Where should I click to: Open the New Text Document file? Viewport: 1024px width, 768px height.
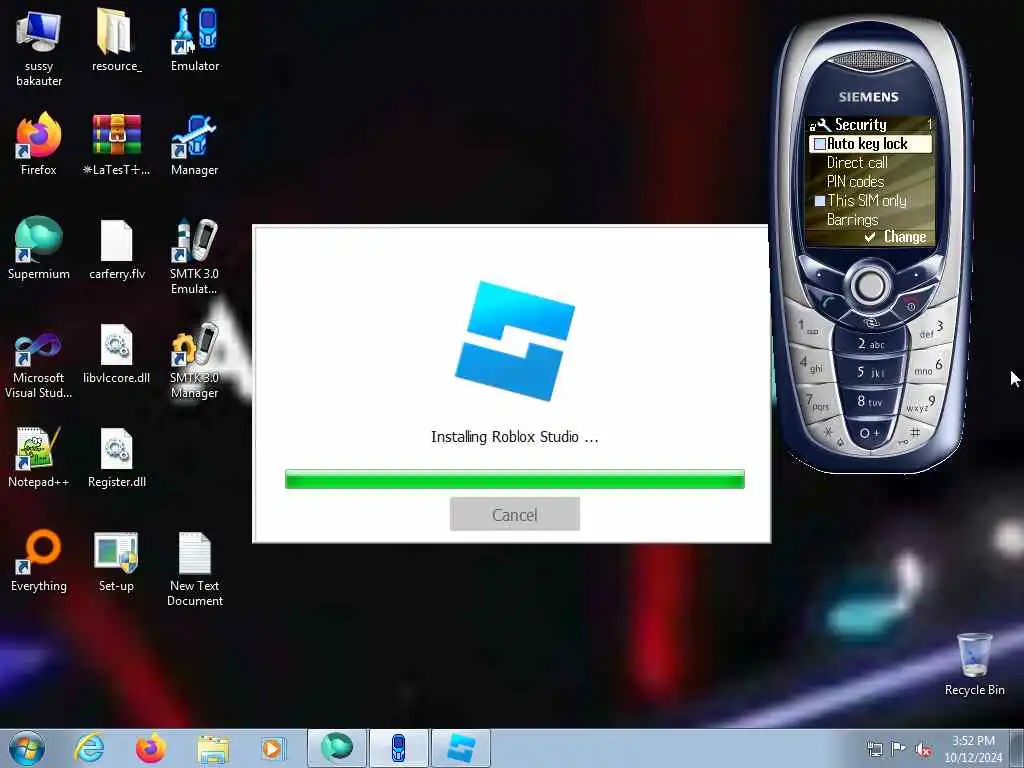[195, 568]
